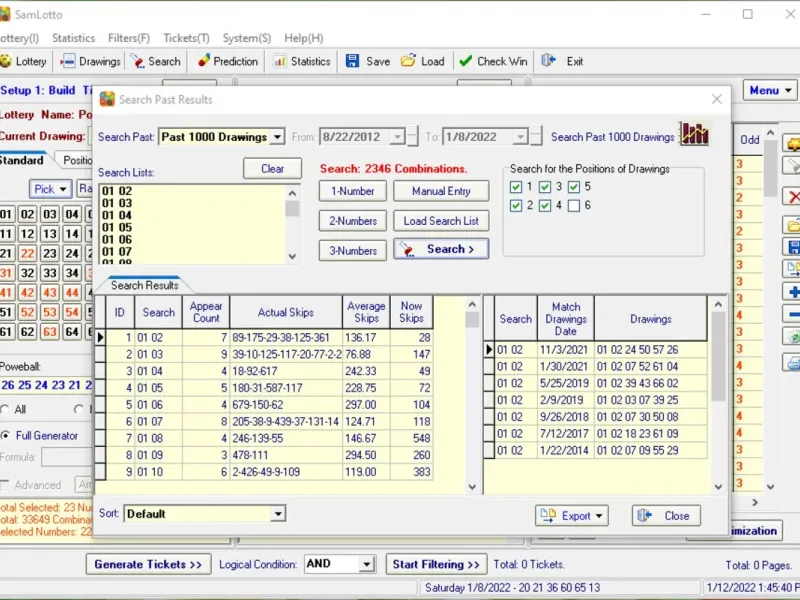Select the All radio button
The width and height of the screenshot is (800, 600).
coord(5,409)
